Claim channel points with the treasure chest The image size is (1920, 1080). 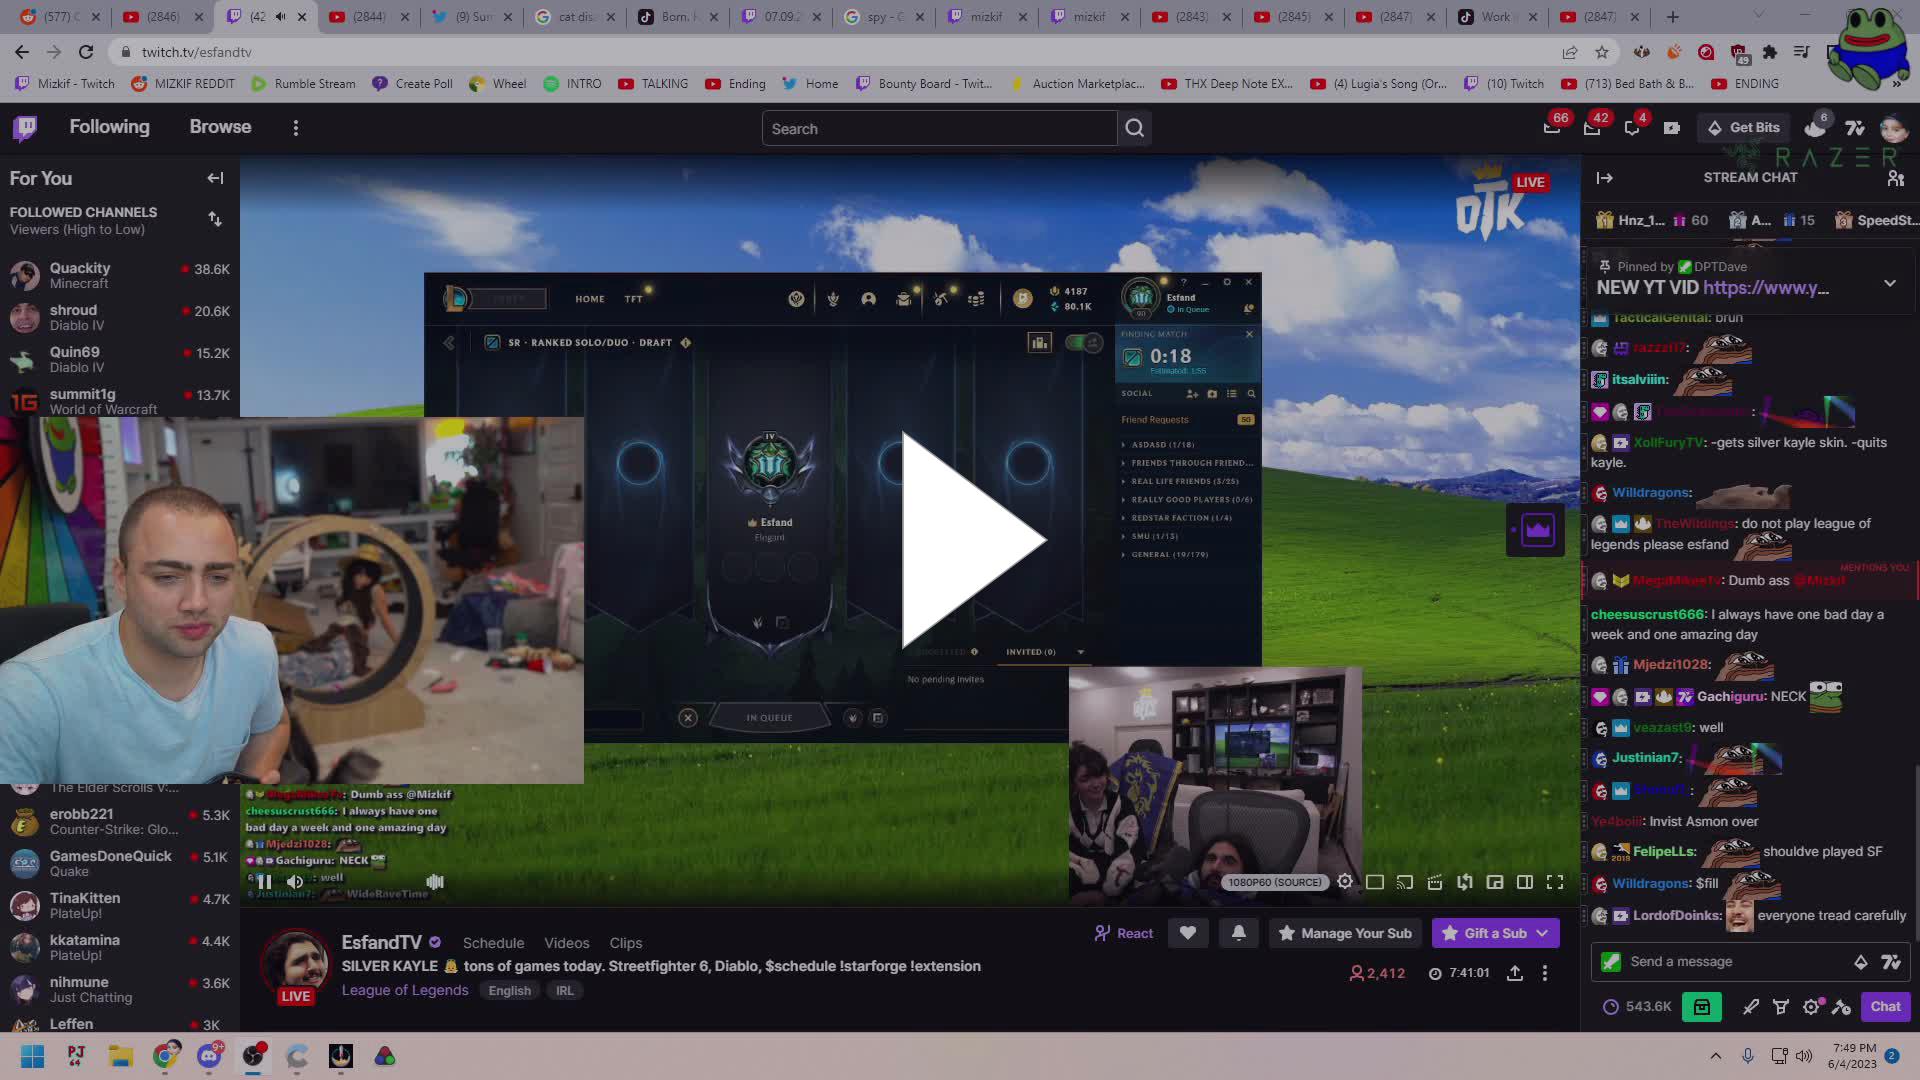pyautogui.click(x=1703, y=1007)
